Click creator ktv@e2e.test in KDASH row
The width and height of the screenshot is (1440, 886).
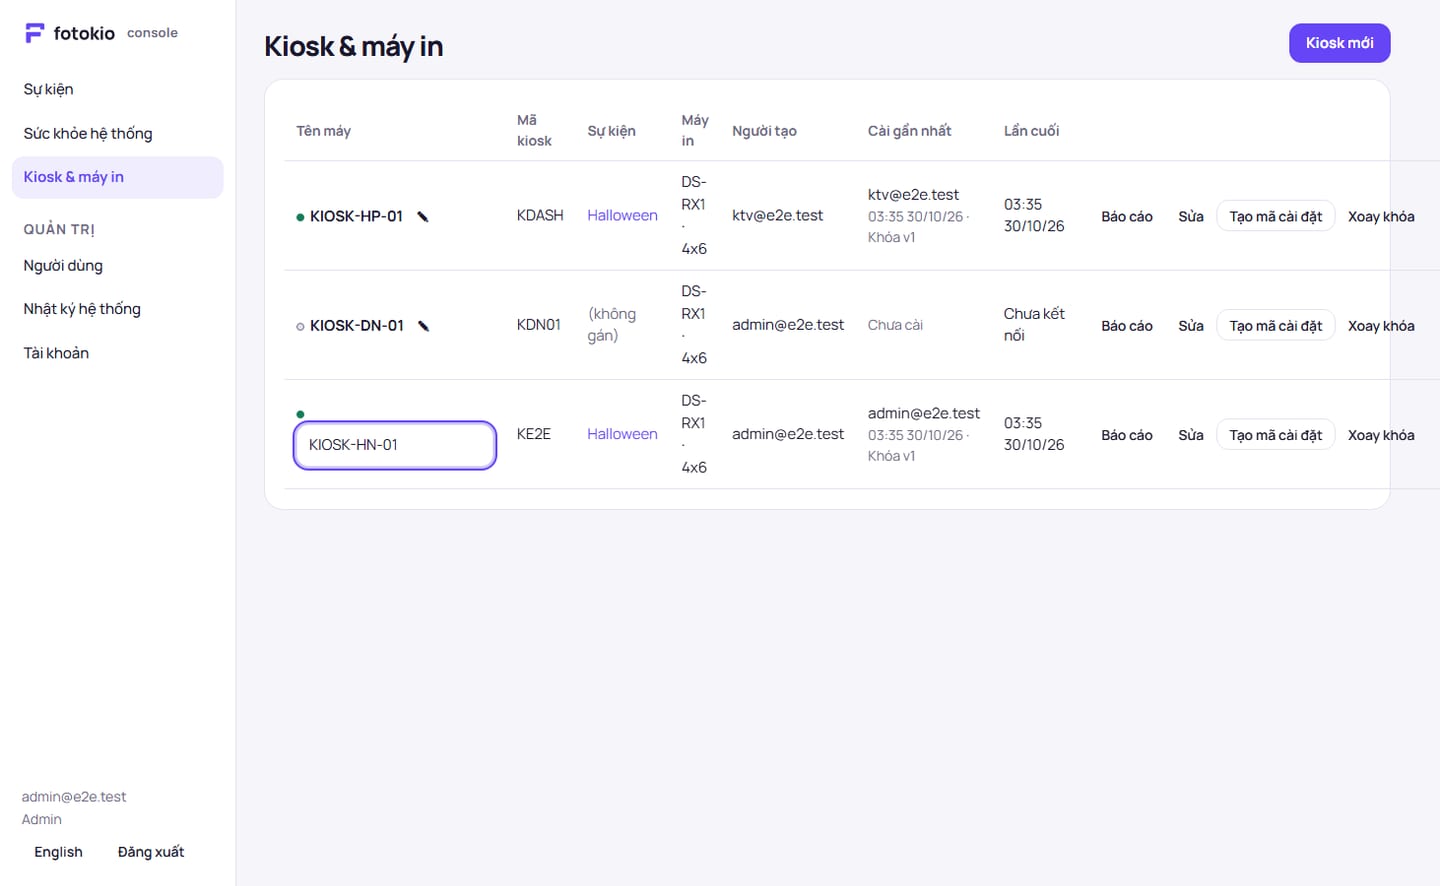777,215
